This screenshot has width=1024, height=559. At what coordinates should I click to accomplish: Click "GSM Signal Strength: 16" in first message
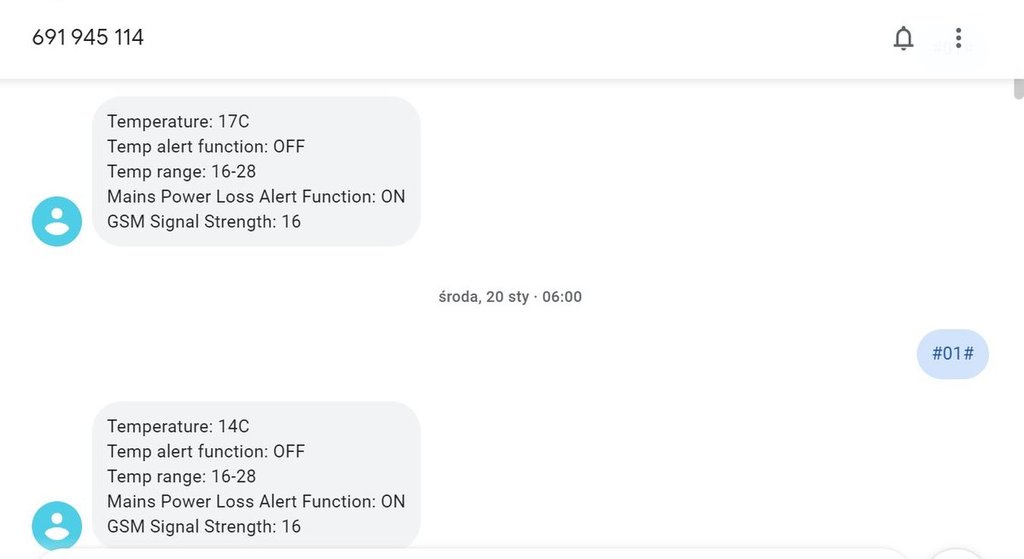coord(204,222)
